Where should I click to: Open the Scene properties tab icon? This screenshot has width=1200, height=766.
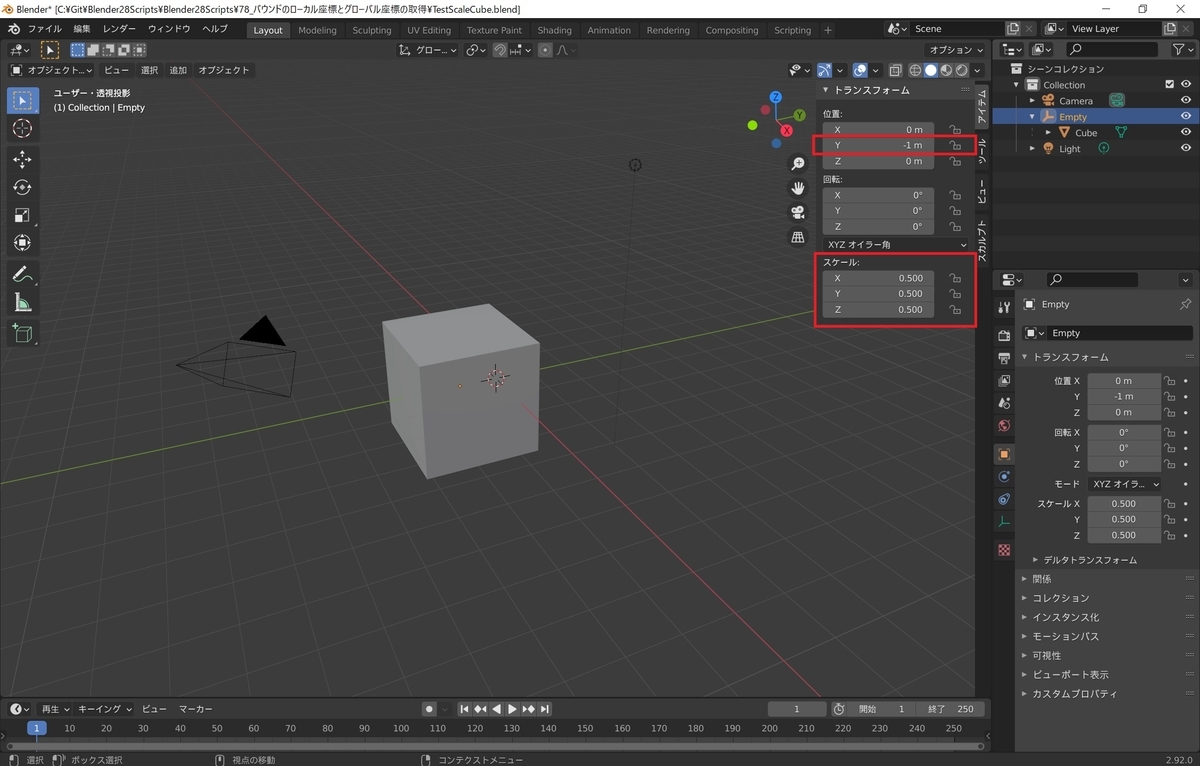(1005, 403)
